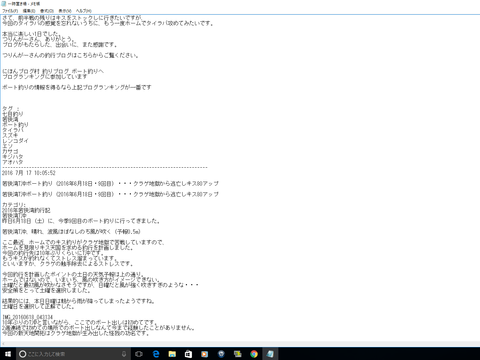Open the ファイル(F) menu
The image size is (480, 360).
tap(10, 11)
